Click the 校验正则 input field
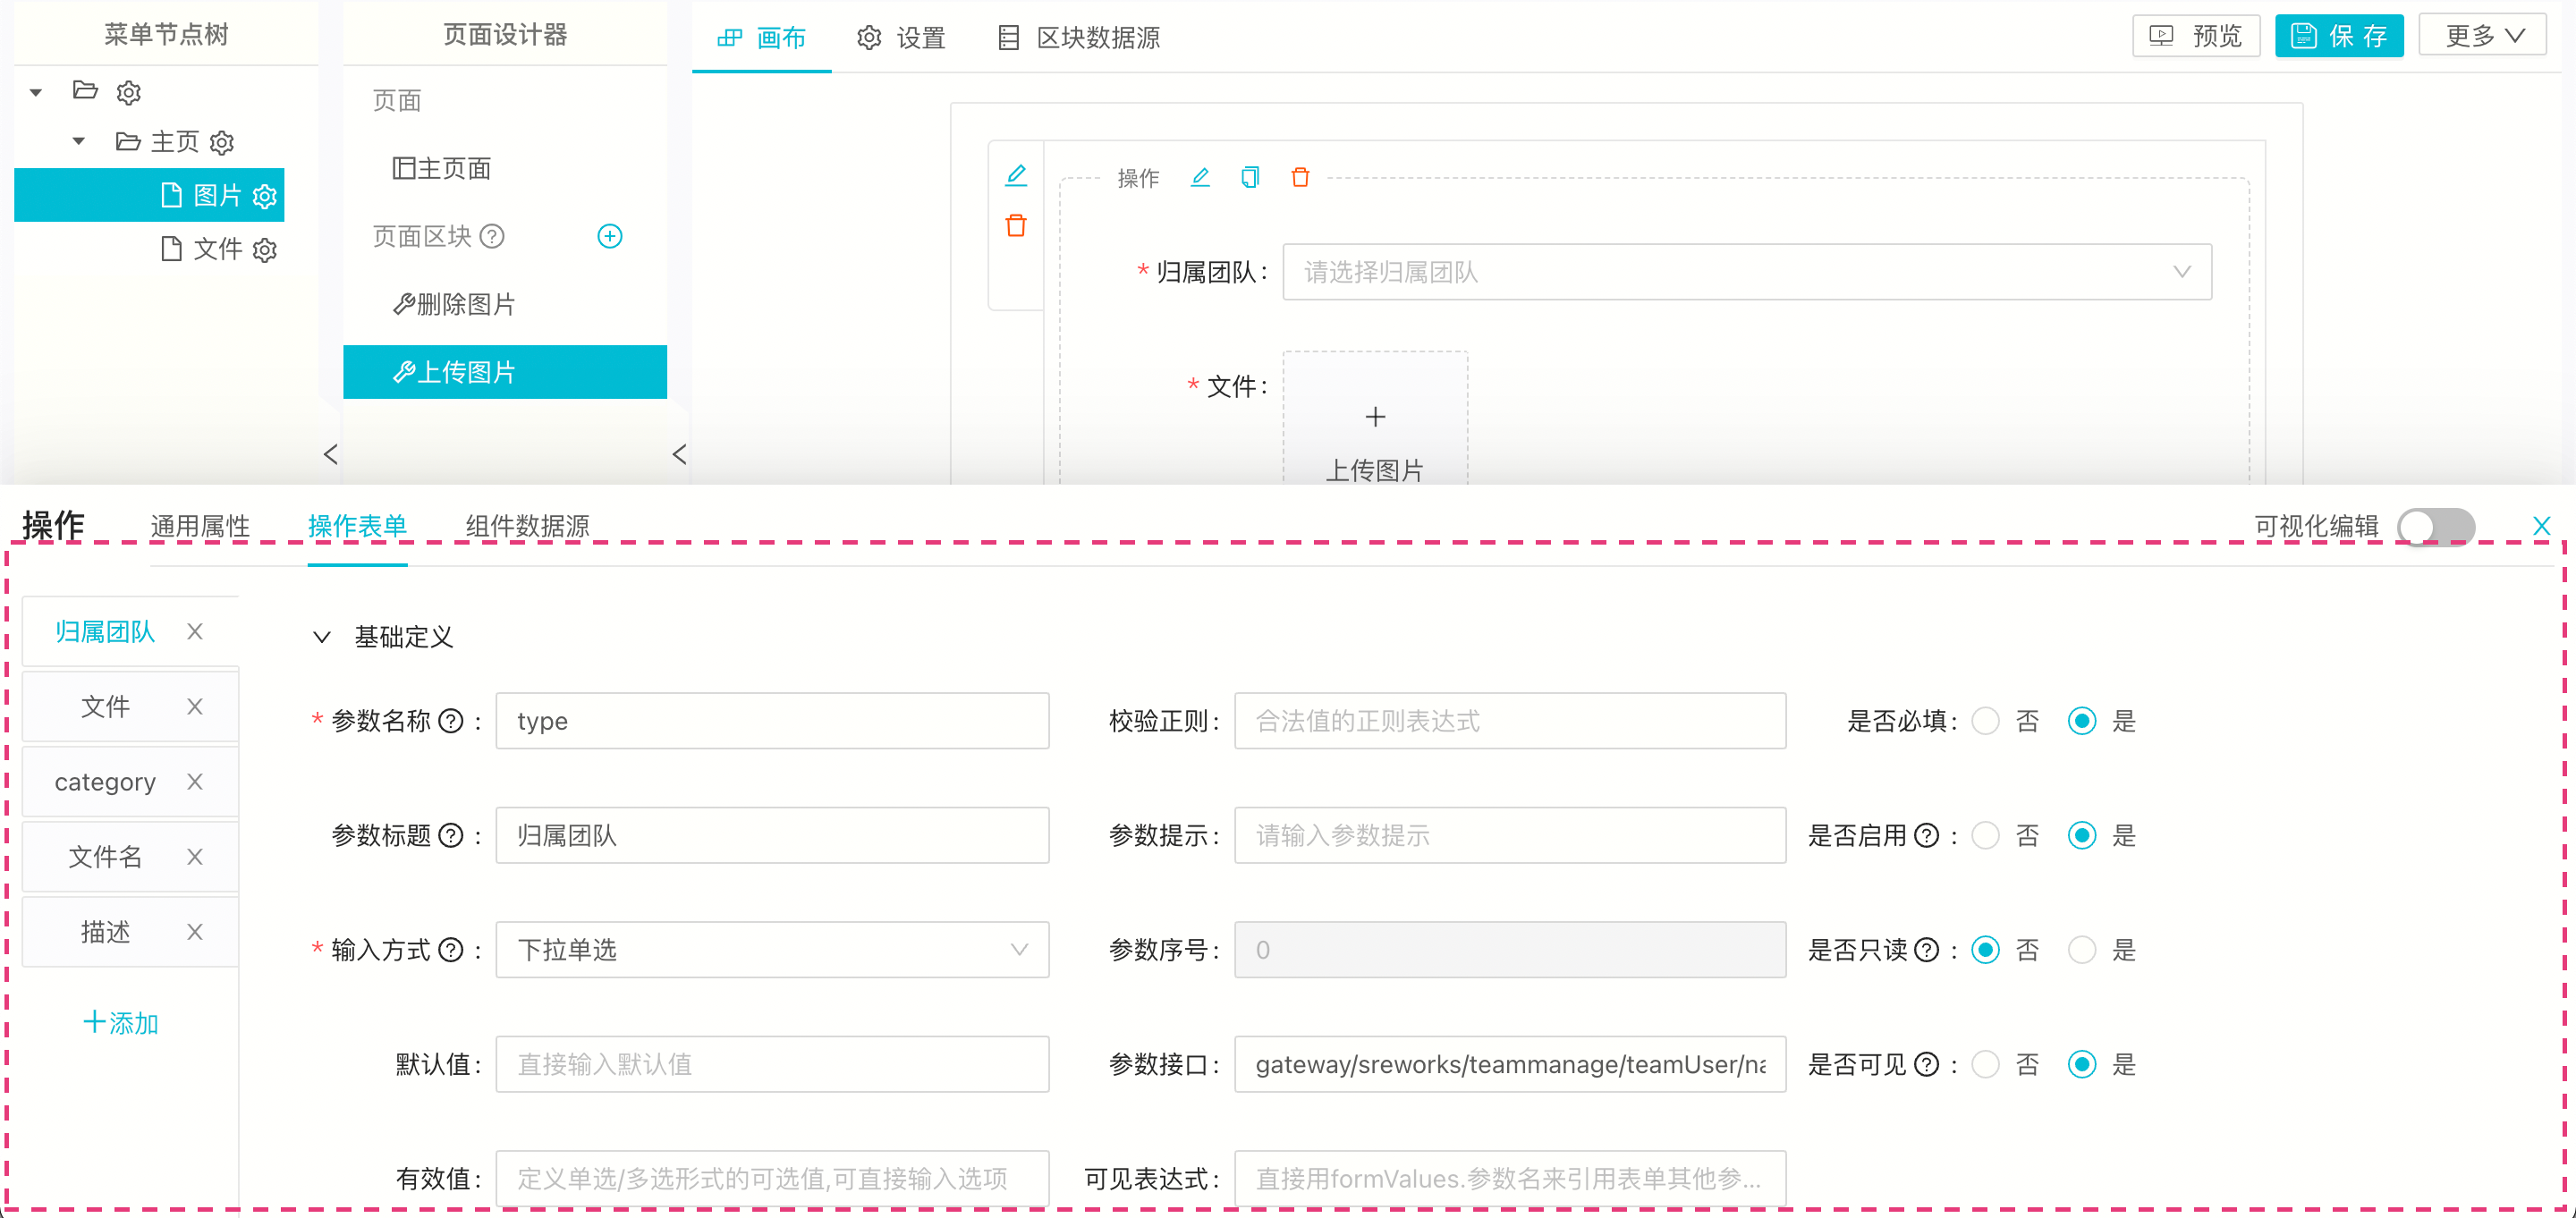Screen dimensions: 2576x1218 [x=1509, y=721]
